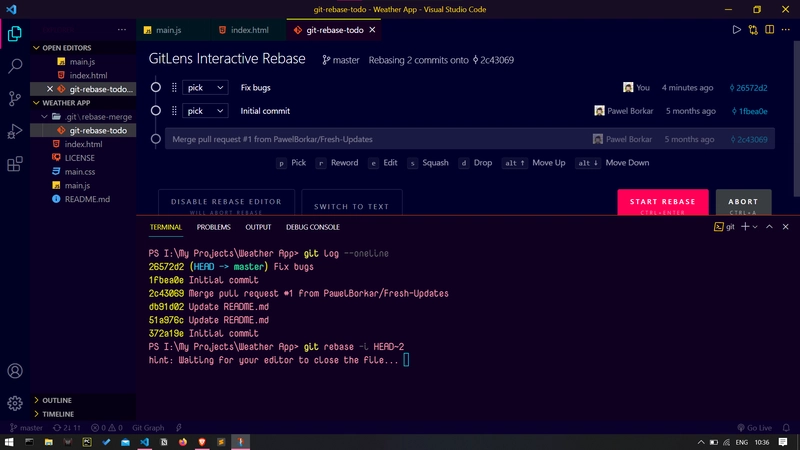Screen dimensions: 800x450
Task: Click the notifications bell in status bar
Action: tap(786, 428)
